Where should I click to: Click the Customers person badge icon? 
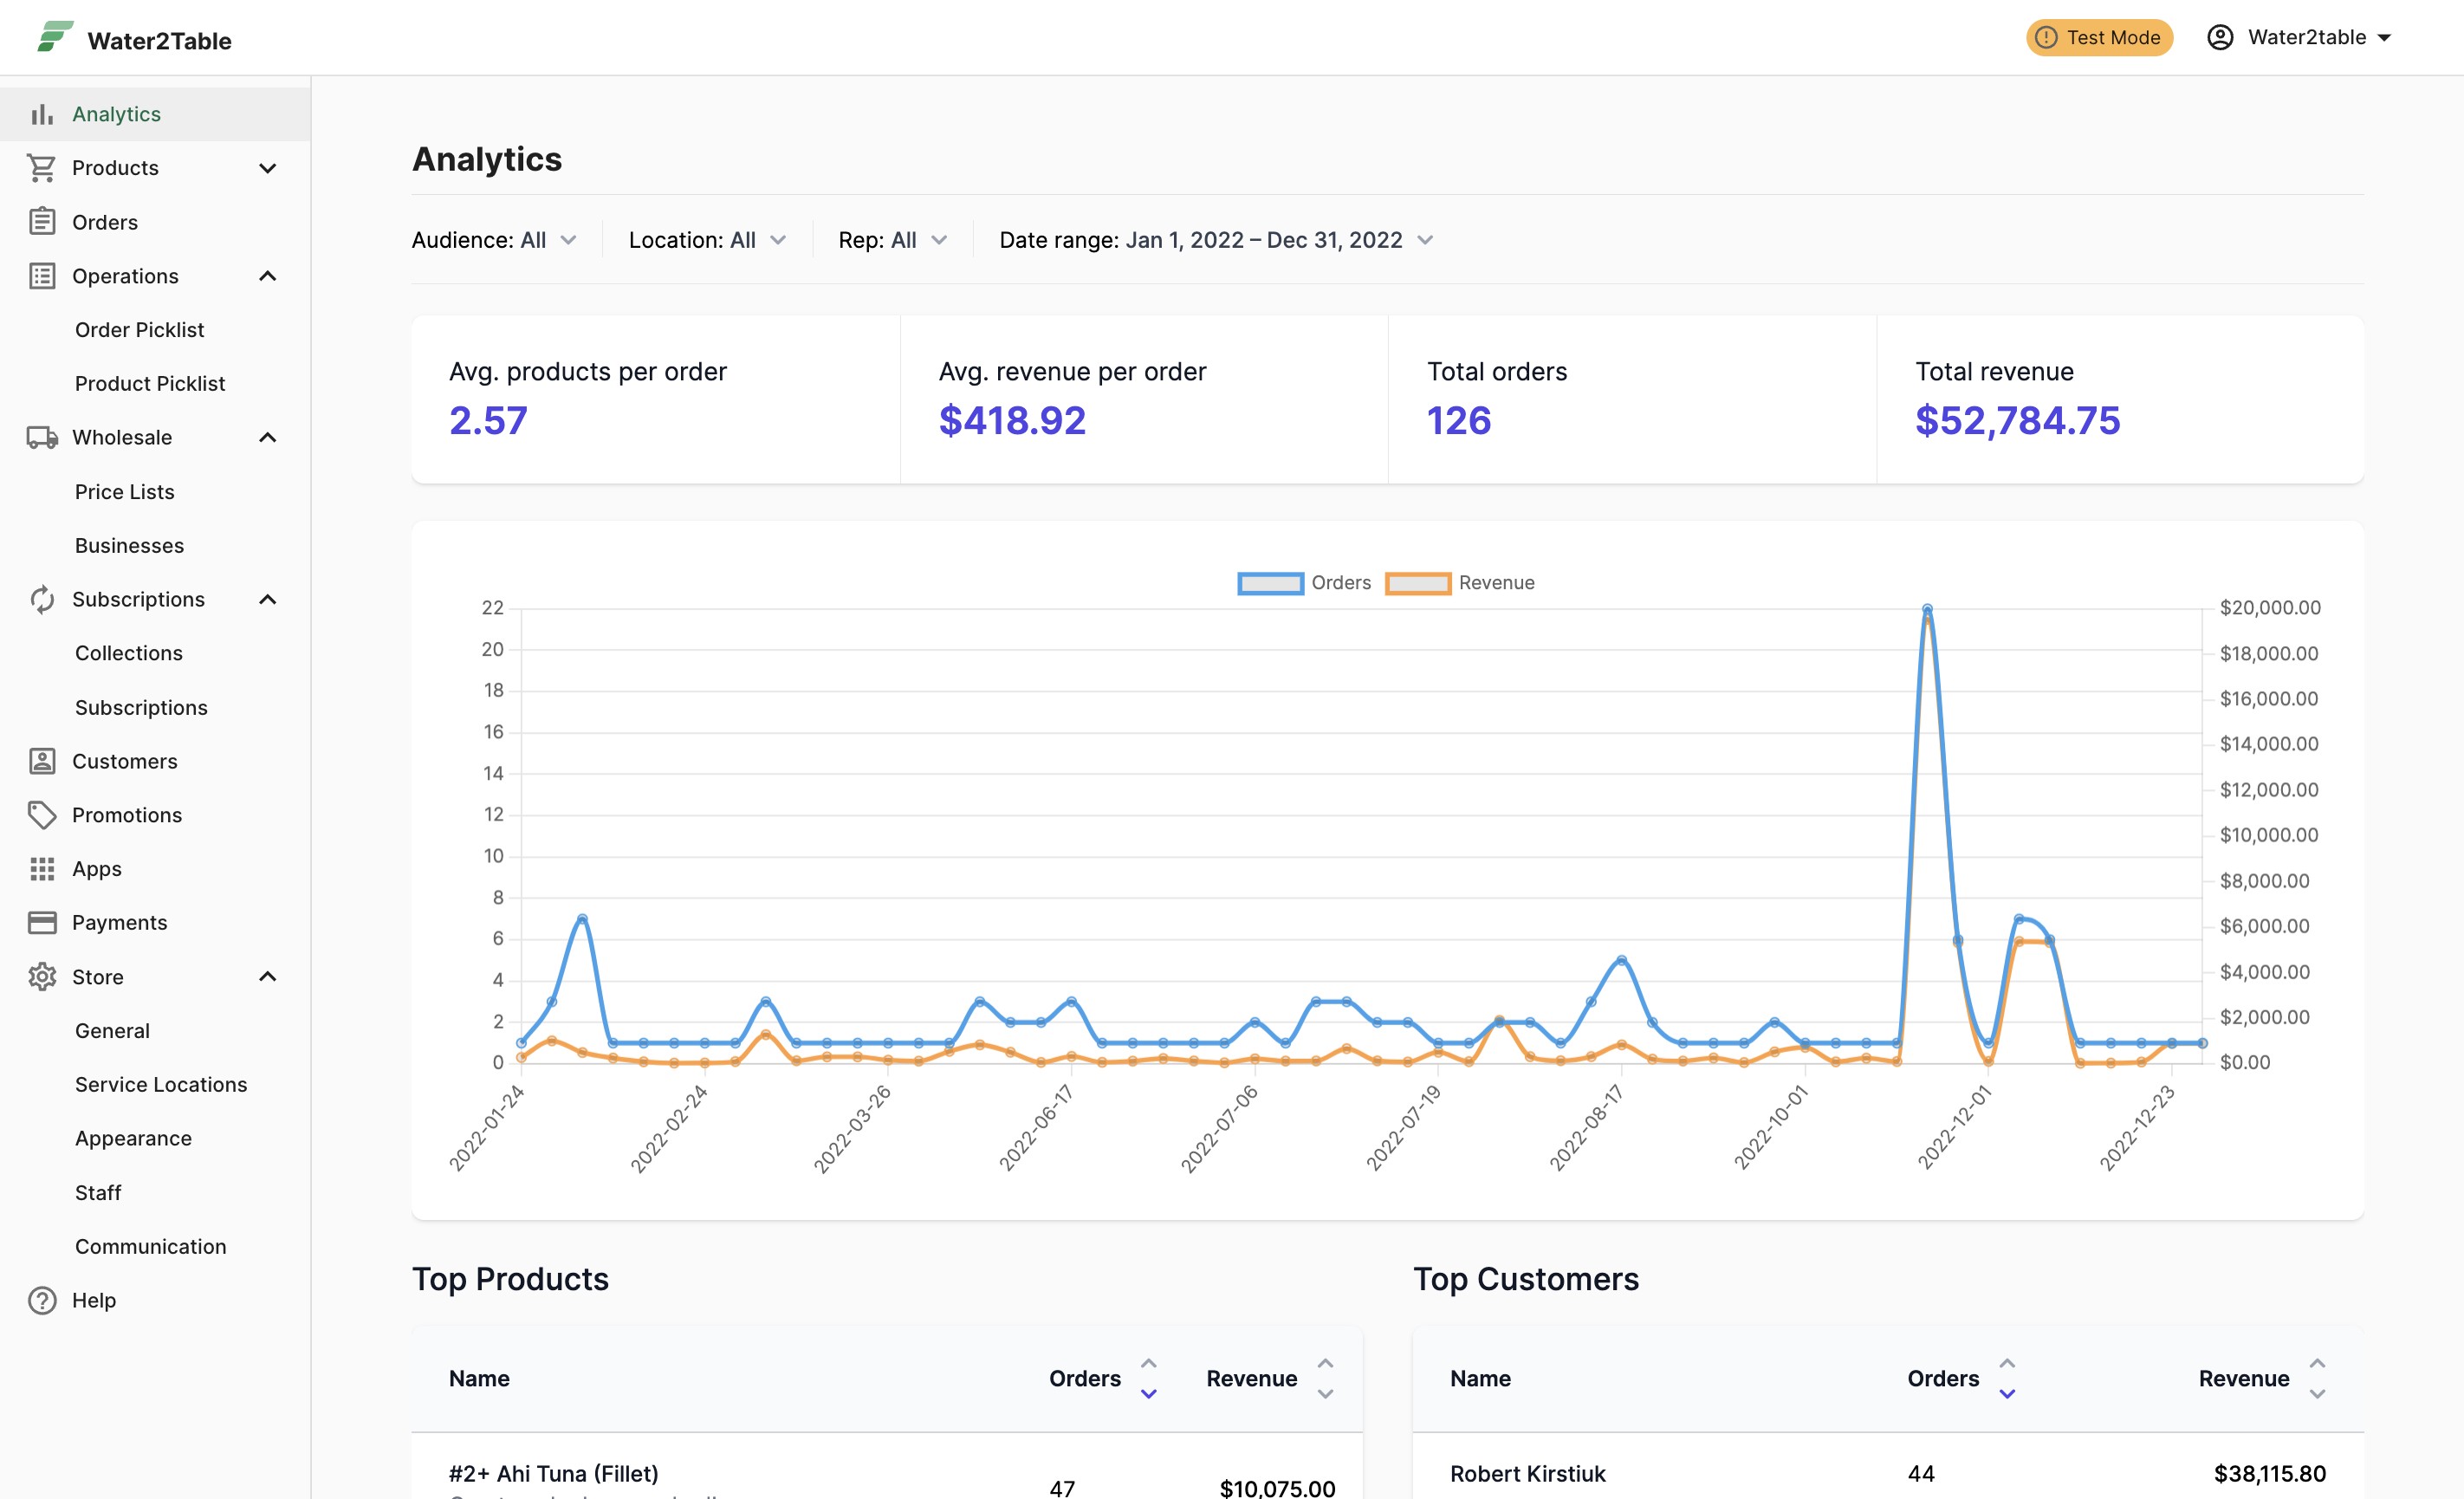(42, 761)
